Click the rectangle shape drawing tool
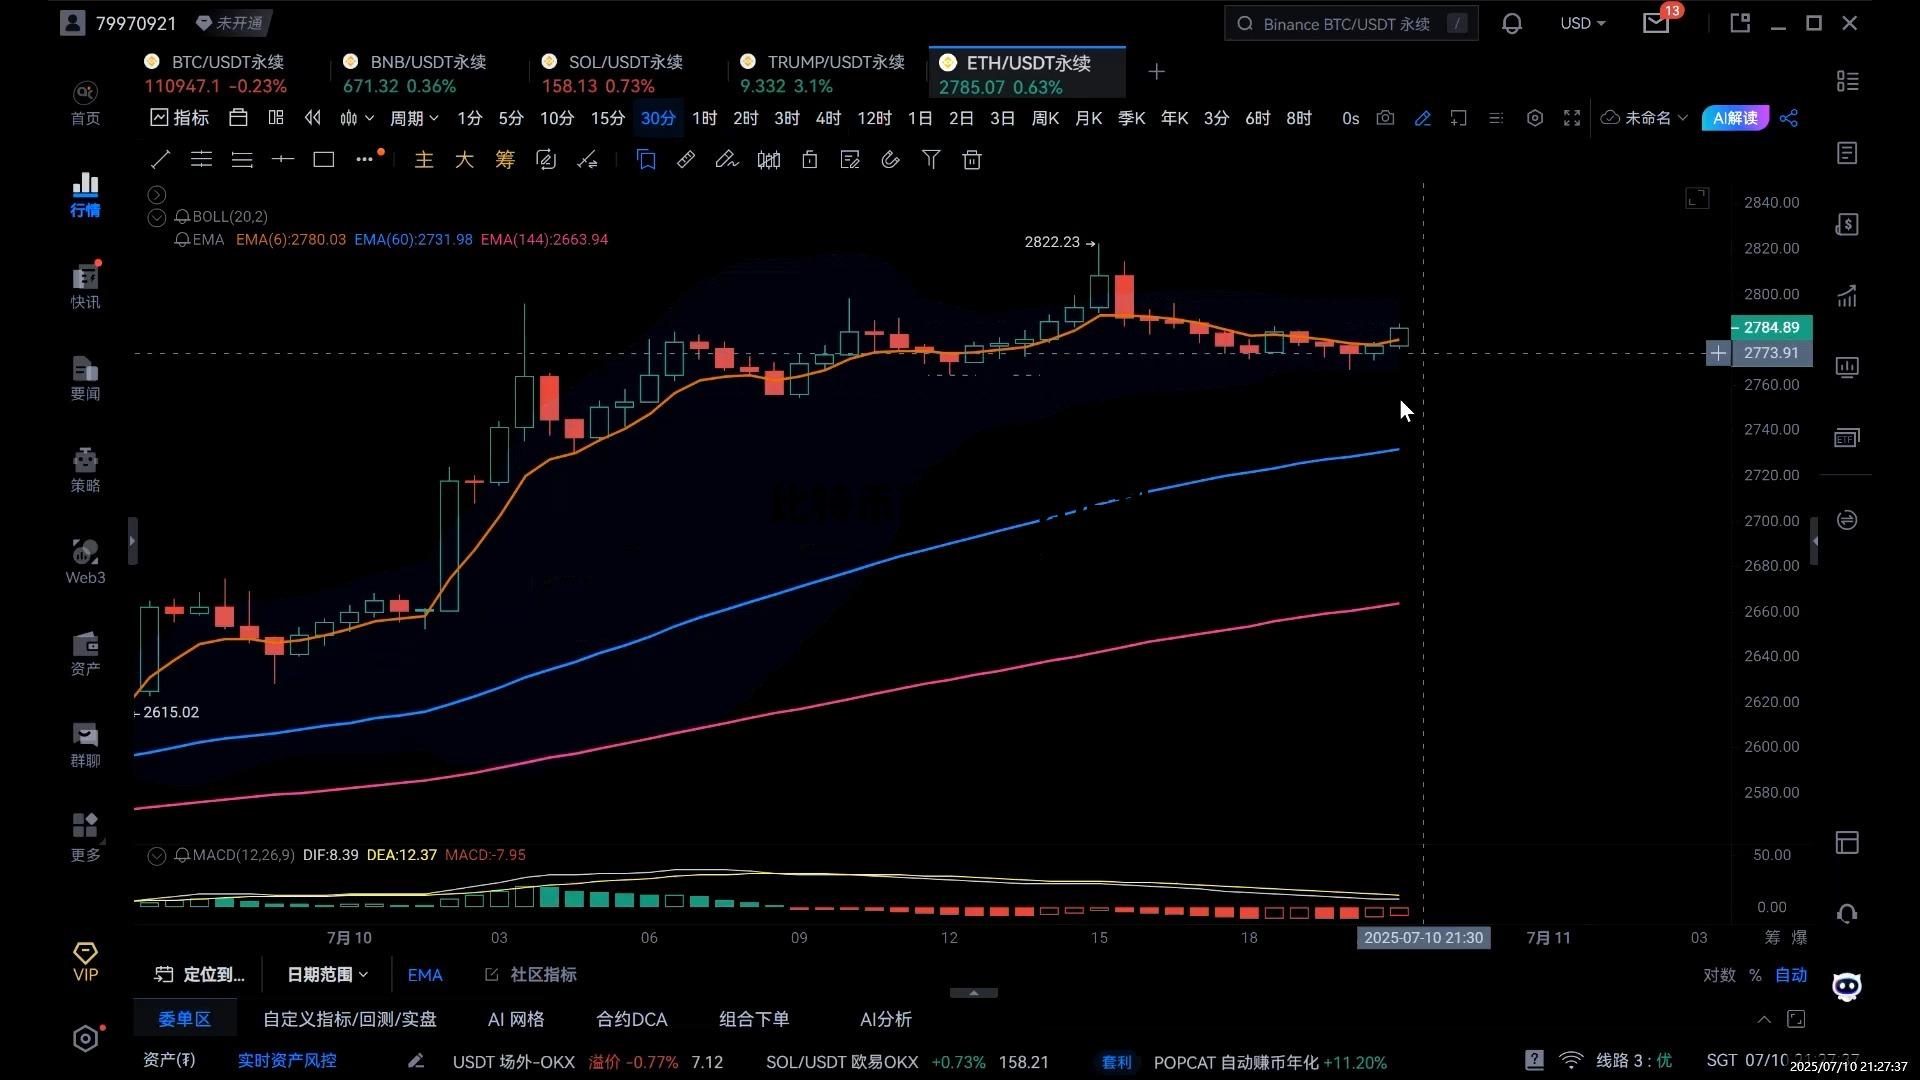1920x1080 pixels. (x=323, y=160)
